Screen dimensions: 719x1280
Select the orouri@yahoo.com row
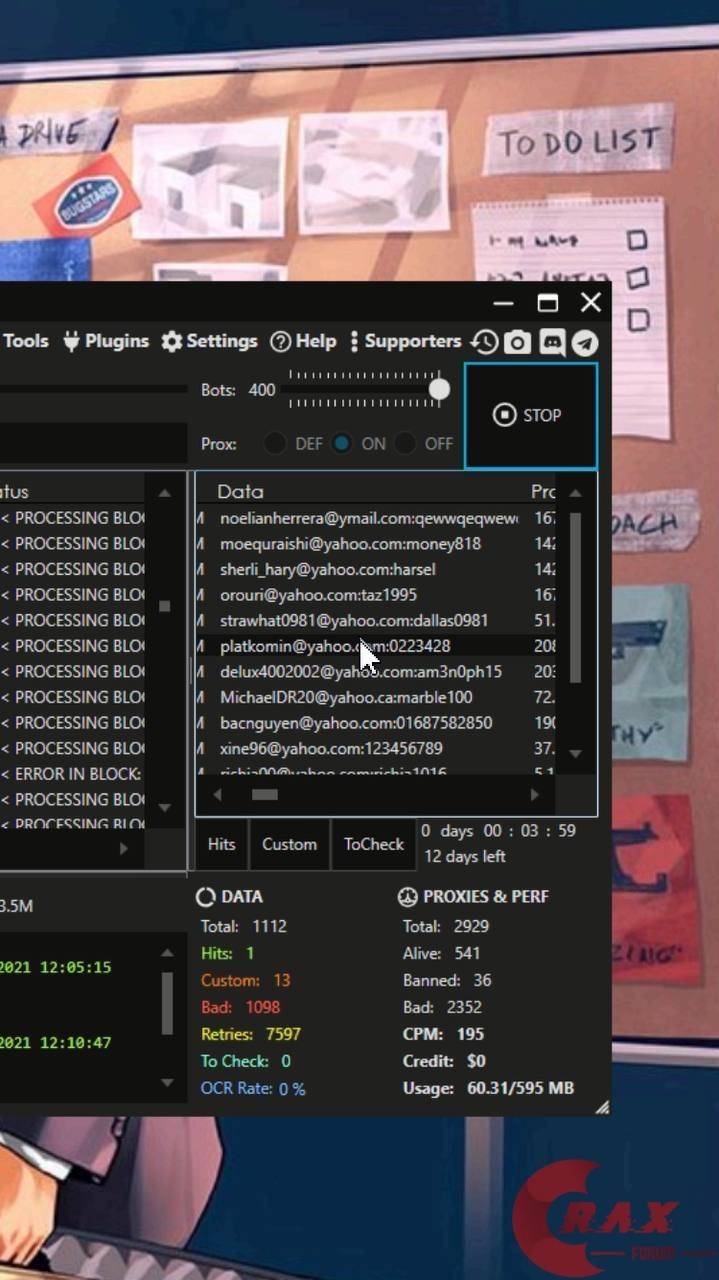tap(375, 595)
